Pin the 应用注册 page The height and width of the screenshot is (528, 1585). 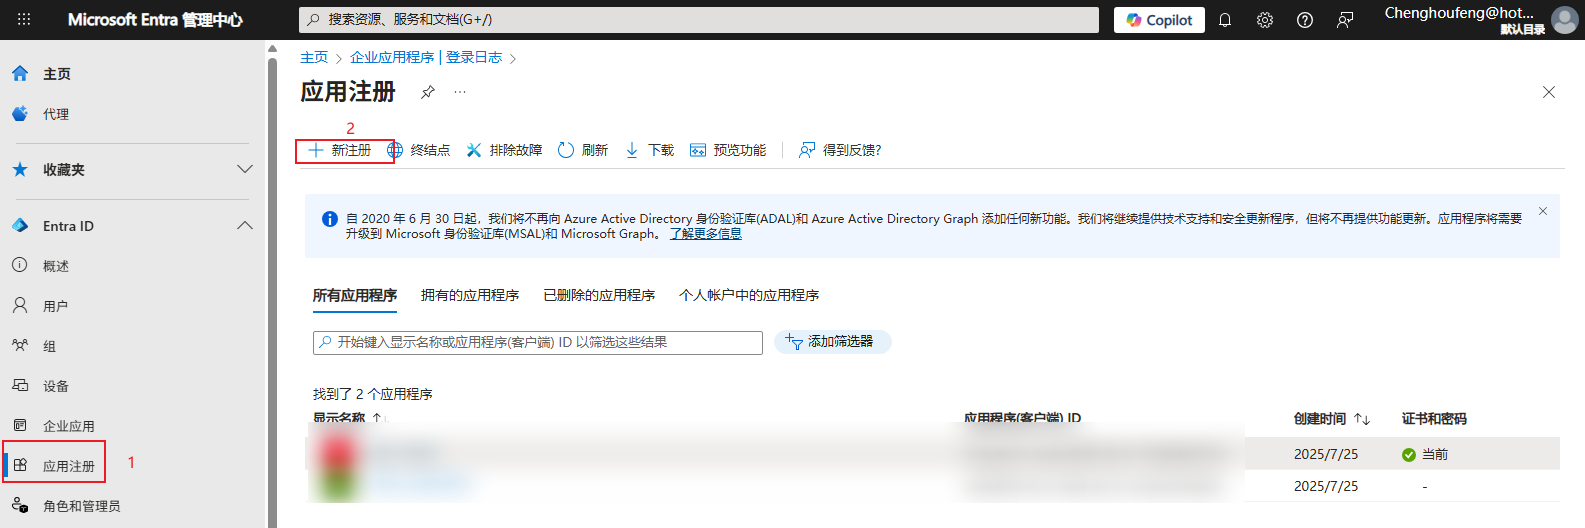pos(428,92)
